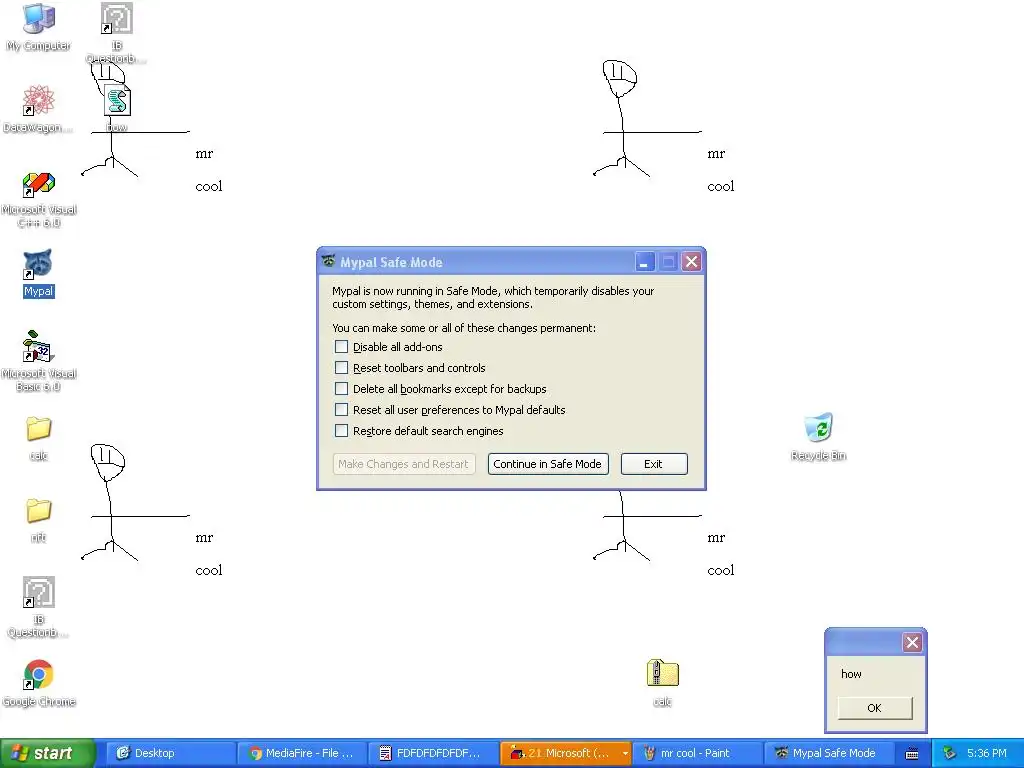Click Continue in Safe Mode button
Screen dimensions: 1024x768
coord(548,464)
